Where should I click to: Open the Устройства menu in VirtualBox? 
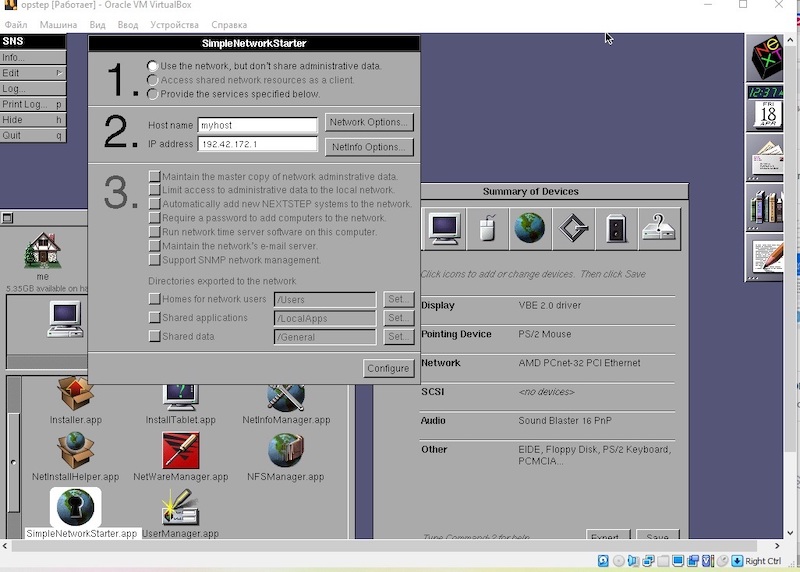pyautogui.click(x=173, y=24)
